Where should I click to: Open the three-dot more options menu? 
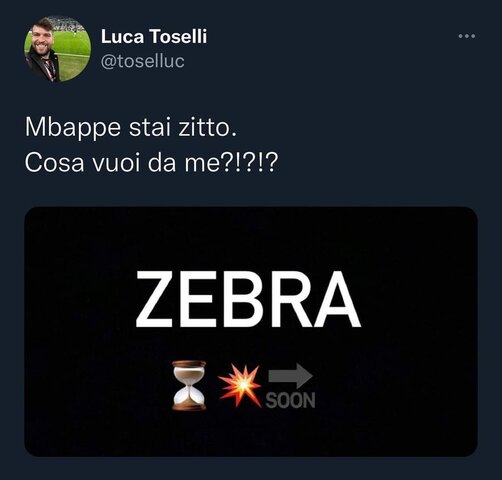pyautogui.click(x=467, y=36)
